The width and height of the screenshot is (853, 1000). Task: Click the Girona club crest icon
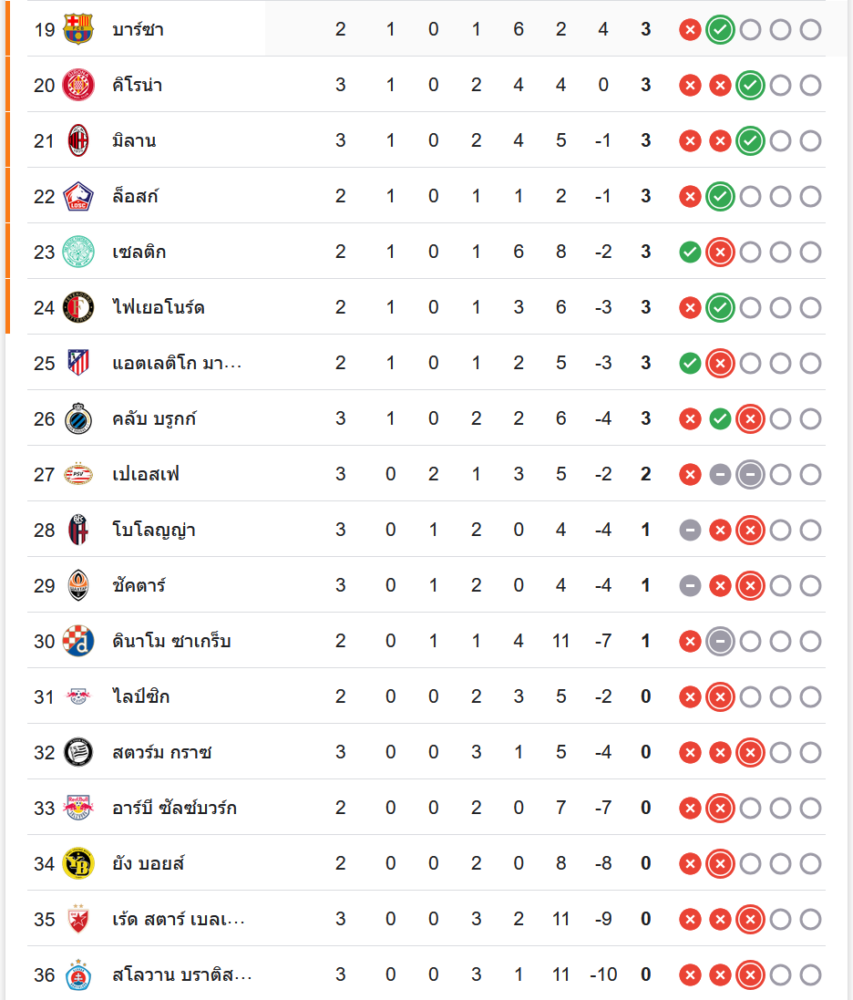(77, 85)
